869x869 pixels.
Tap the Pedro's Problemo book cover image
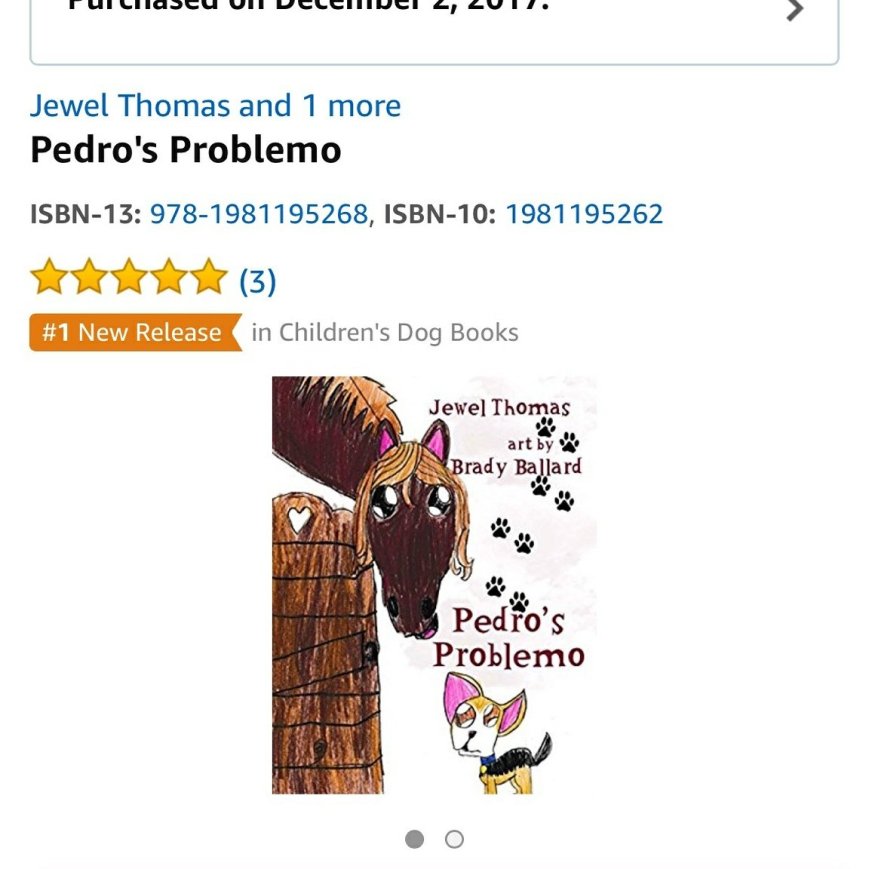pos(434,585)
